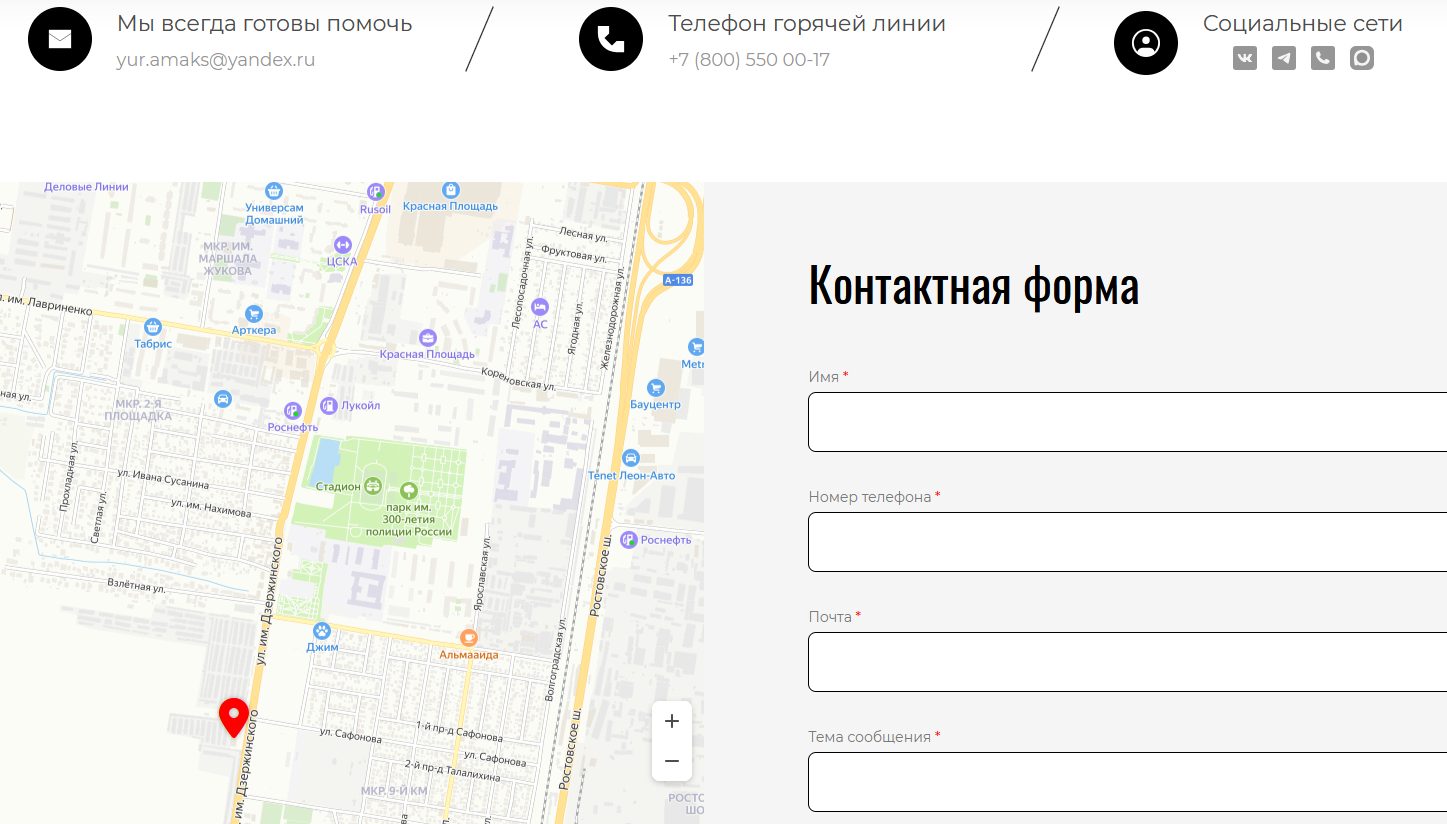Click the Имя input field
This screenshot has height=824, width=1447.
(x=1120, y=421)
